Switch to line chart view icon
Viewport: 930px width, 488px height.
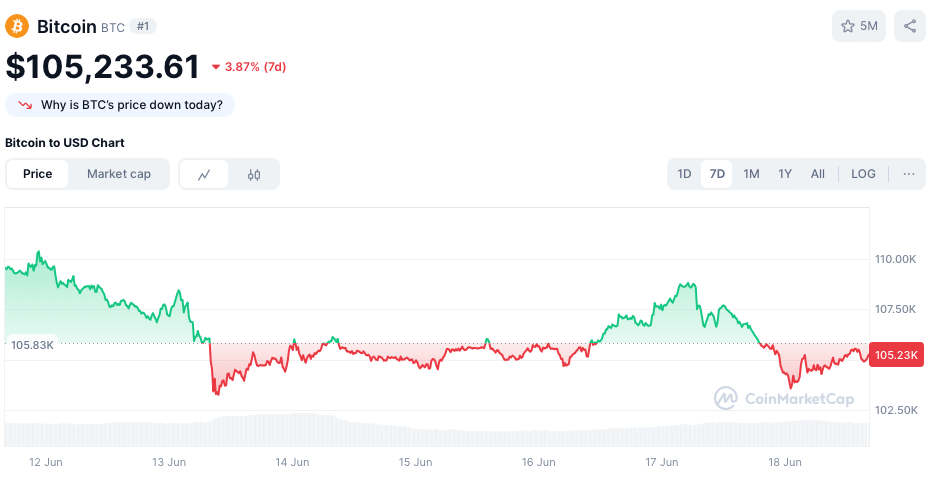[205, 174]
